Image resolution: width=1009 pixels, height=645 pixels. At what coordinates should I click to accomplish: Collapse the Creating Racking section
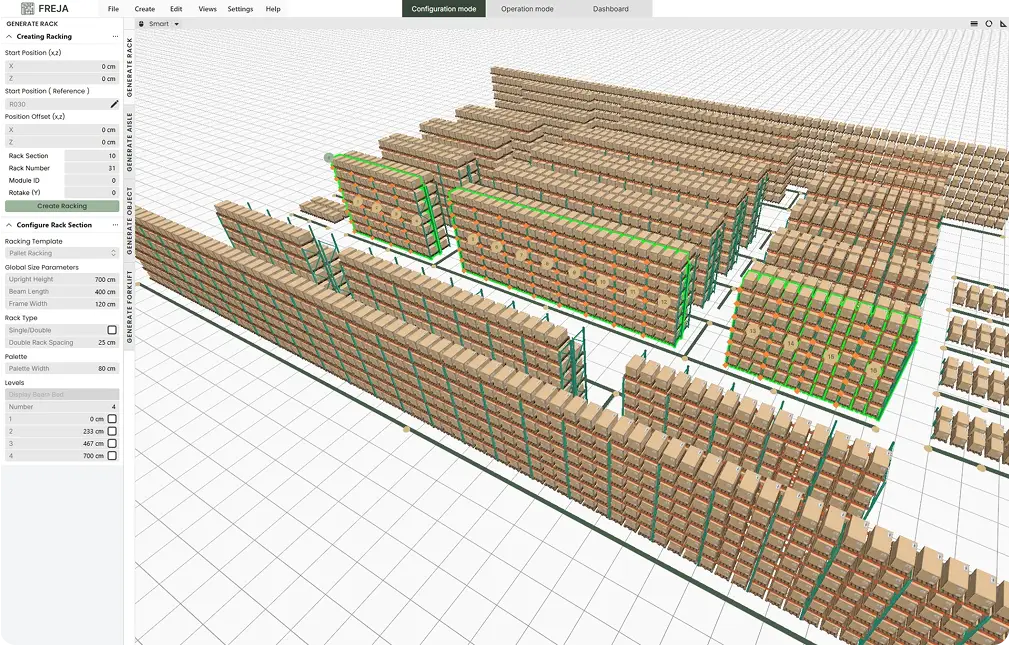pos(9,37)
